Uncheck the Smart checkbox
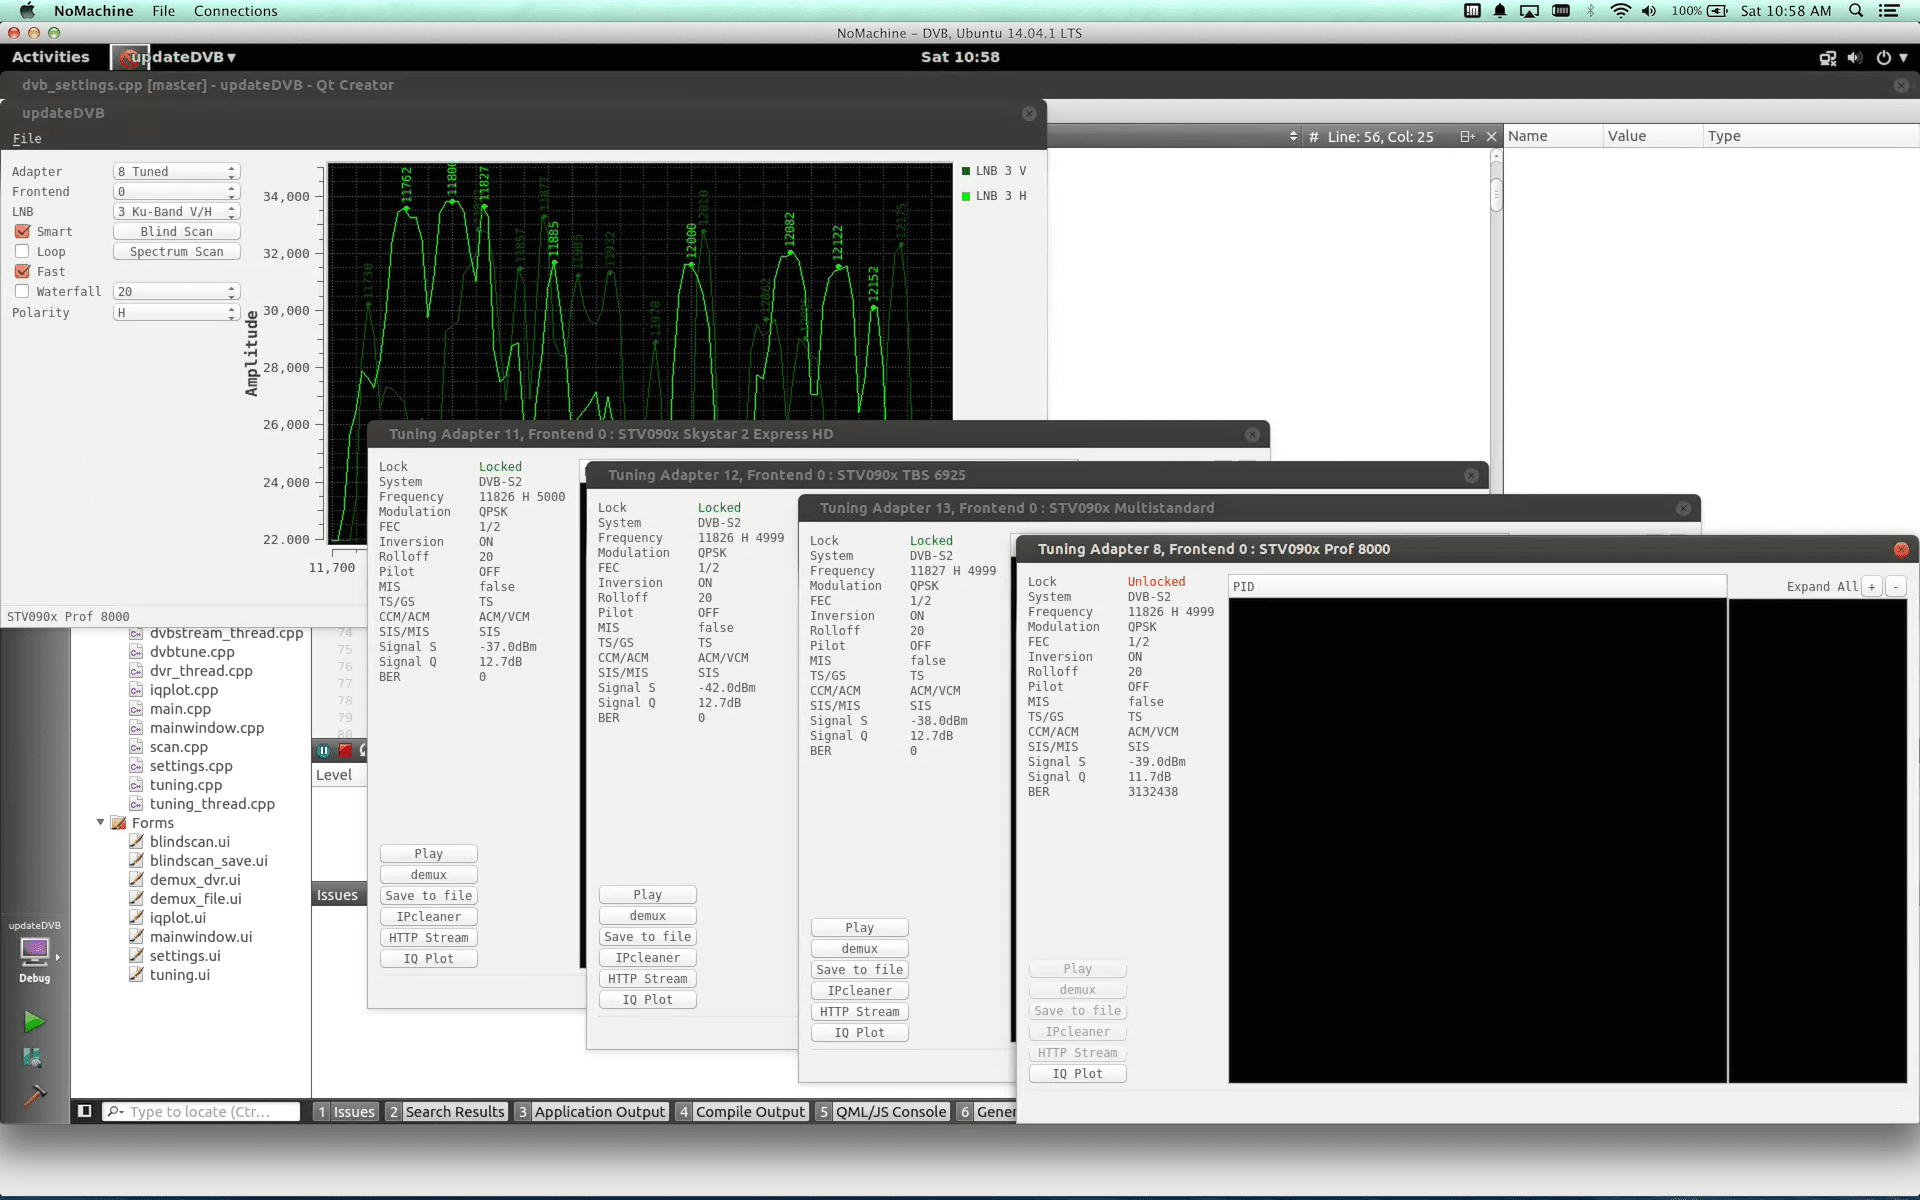This screenshot has width=1920, height=1200. click(22, 231)
